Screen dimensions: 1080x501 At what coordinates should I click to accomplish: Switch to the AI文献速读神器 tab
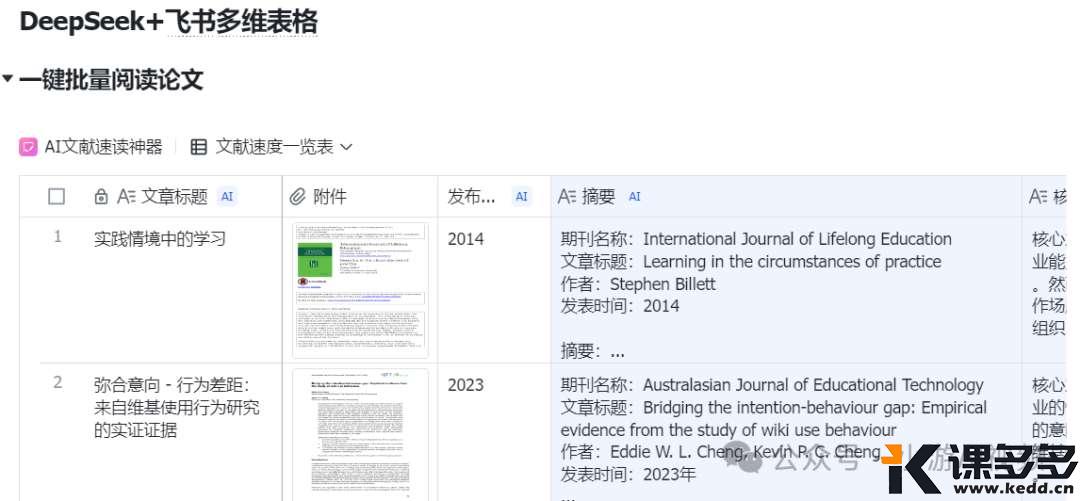pos(91,147)
